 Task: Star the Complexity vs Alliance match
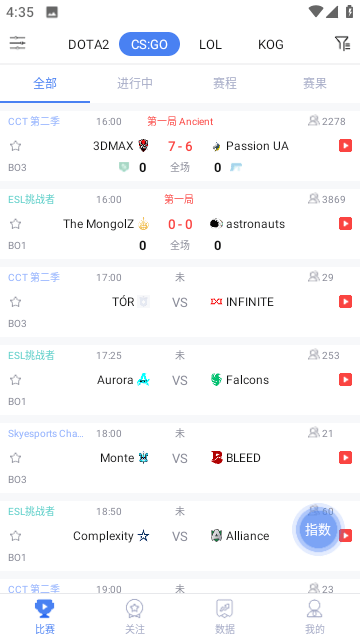coord(16,536)
